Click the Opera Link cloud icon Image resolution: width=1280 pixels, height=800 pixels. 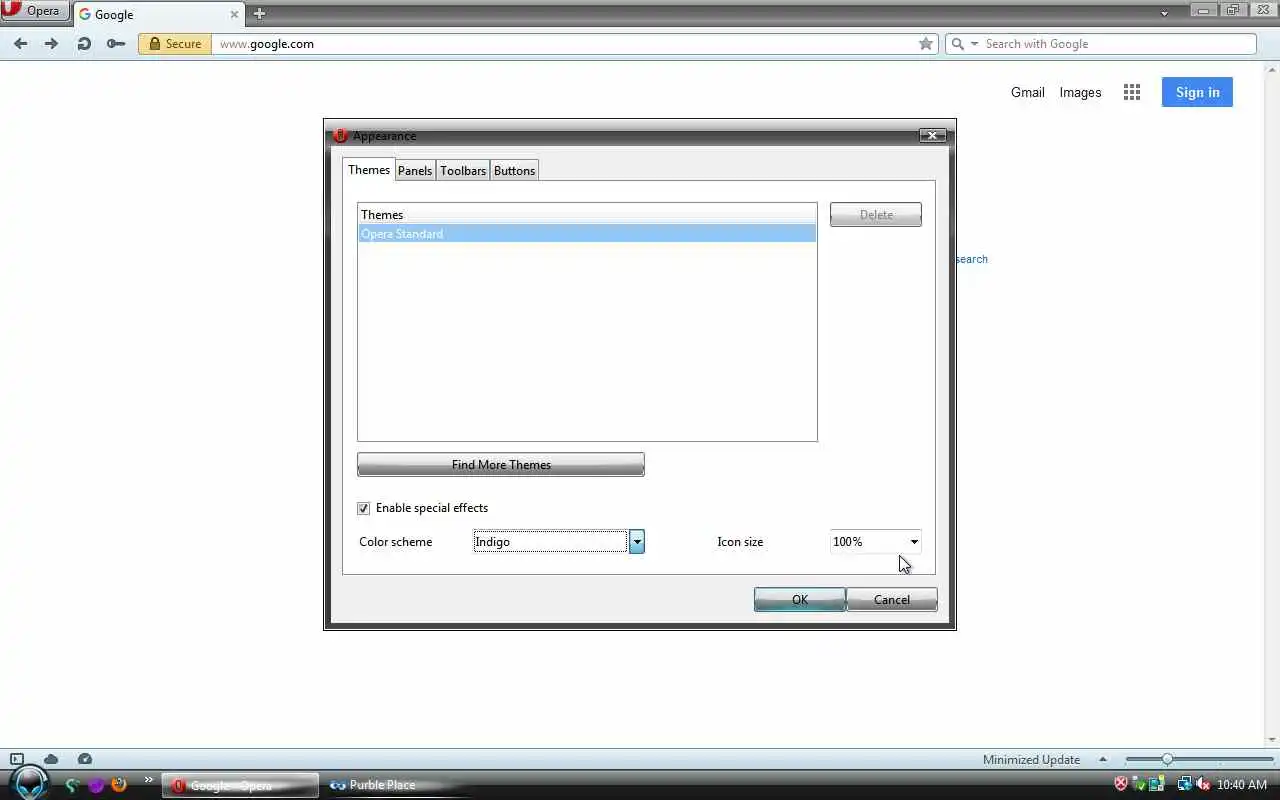51,759
